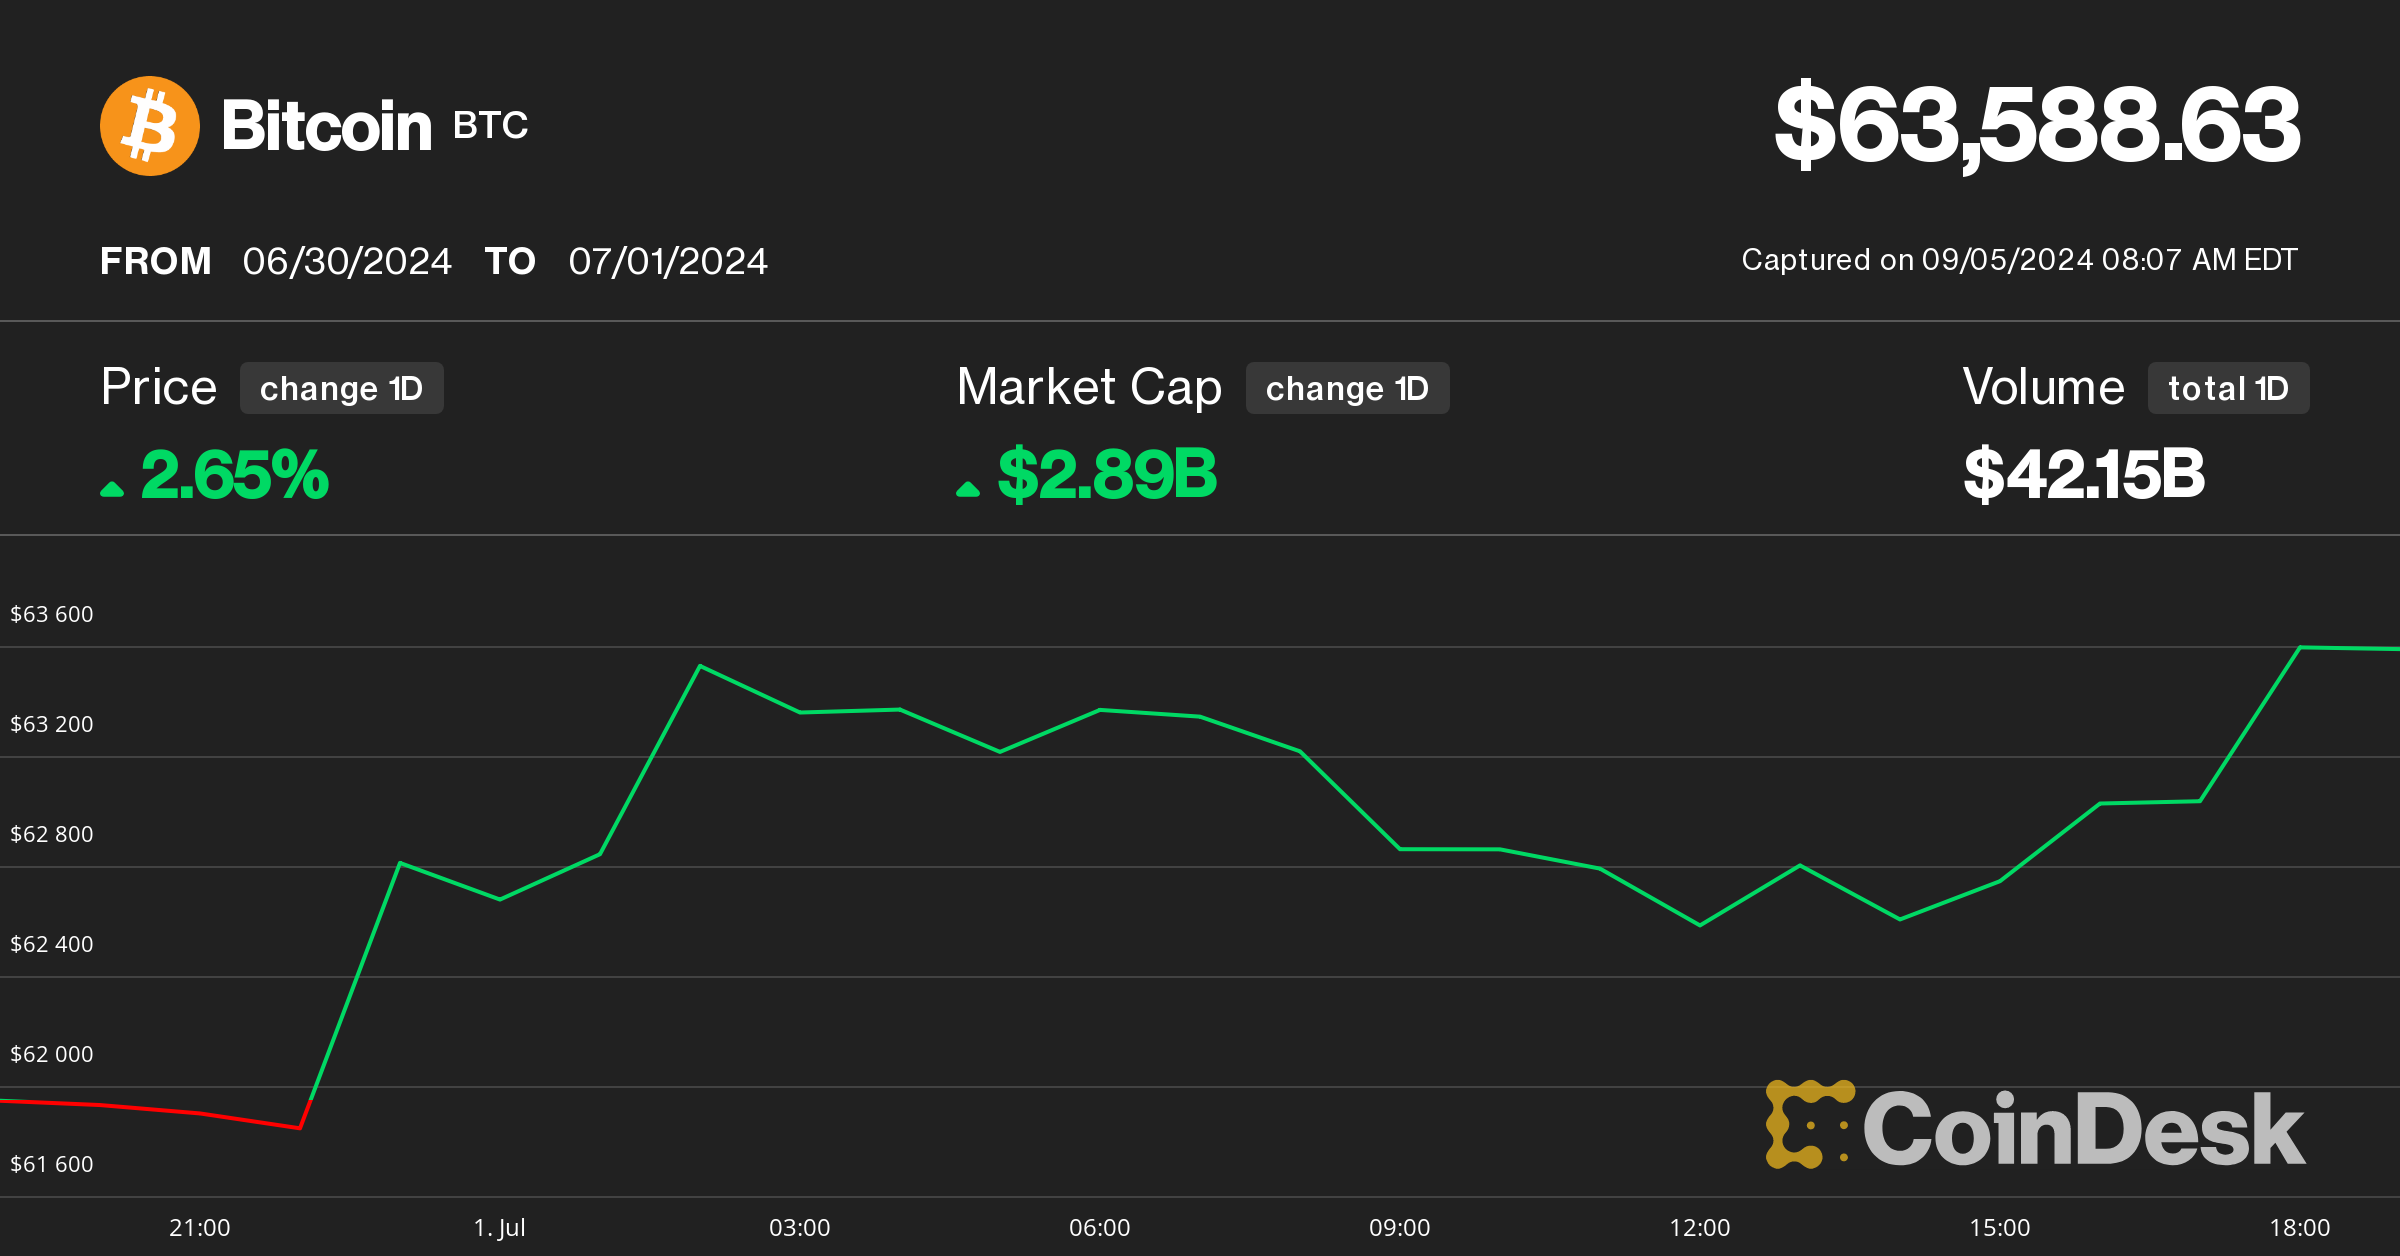
Task: Click the Volume 'total 1D' badge
Action: pyautogui.click(x=2228, y=388)
